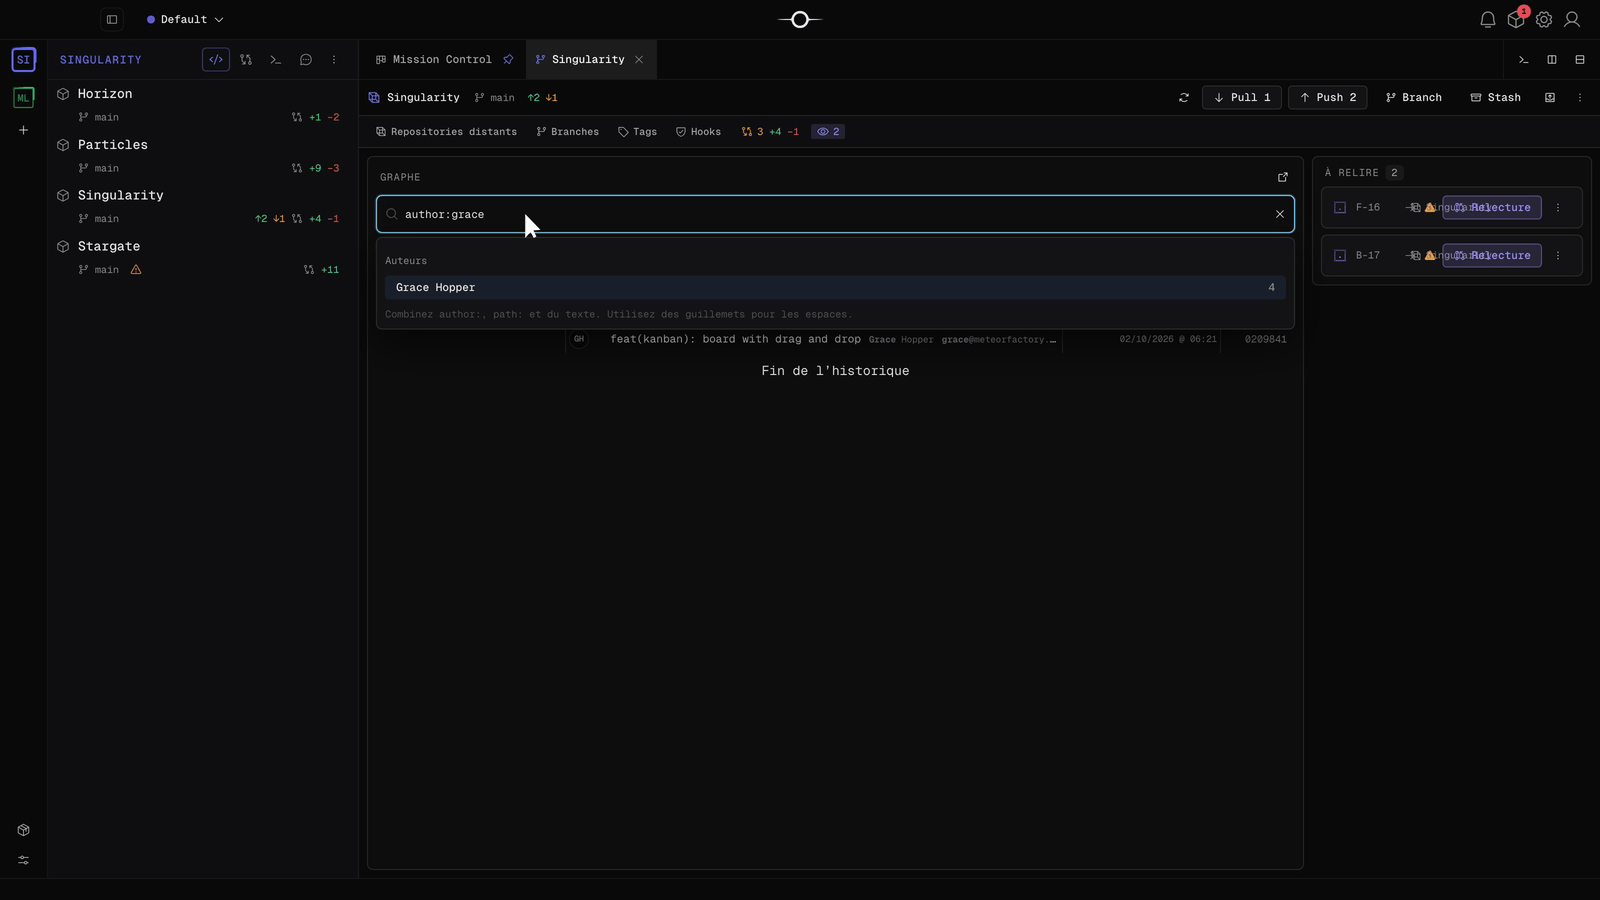The height and width of the screenshot is (900, 1600).
Task: Select the code view icon in sidebar header
Action: click(x=216, y=60)
